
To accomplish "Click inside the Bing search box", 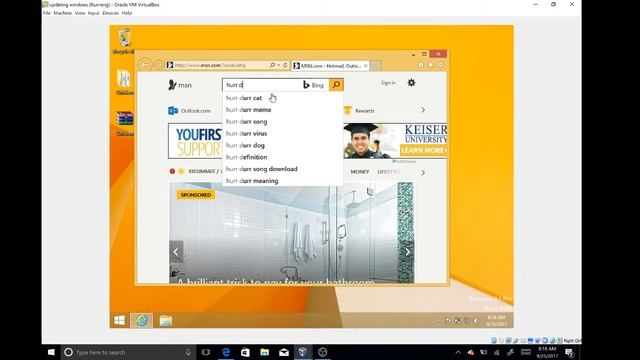I will click(x=263, y=85).
